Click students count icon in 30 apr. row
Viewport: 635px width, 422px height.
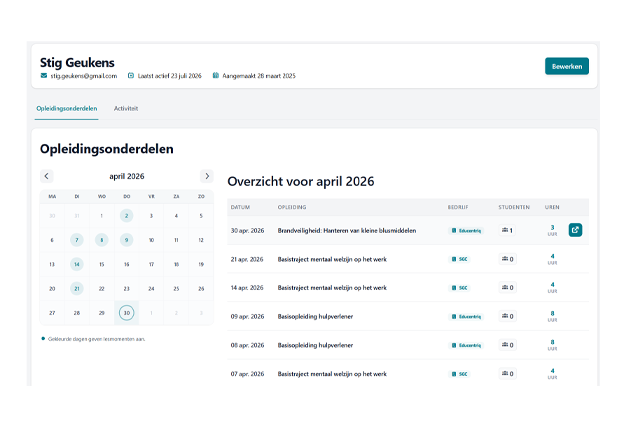coord(505,230)
